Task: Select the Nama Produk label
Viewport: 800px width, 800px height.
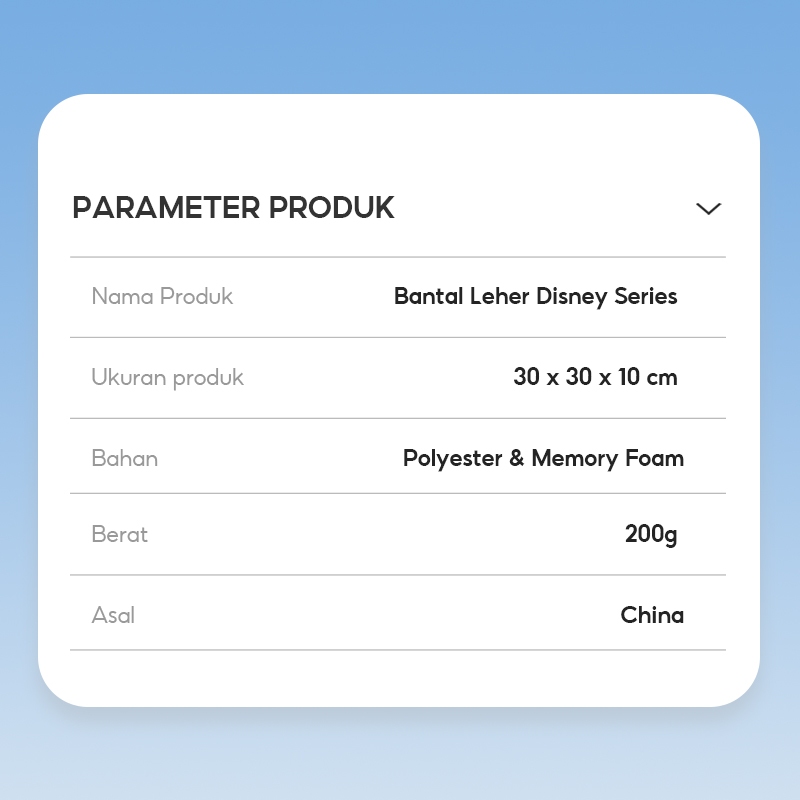Action: (x=162, y=296)
